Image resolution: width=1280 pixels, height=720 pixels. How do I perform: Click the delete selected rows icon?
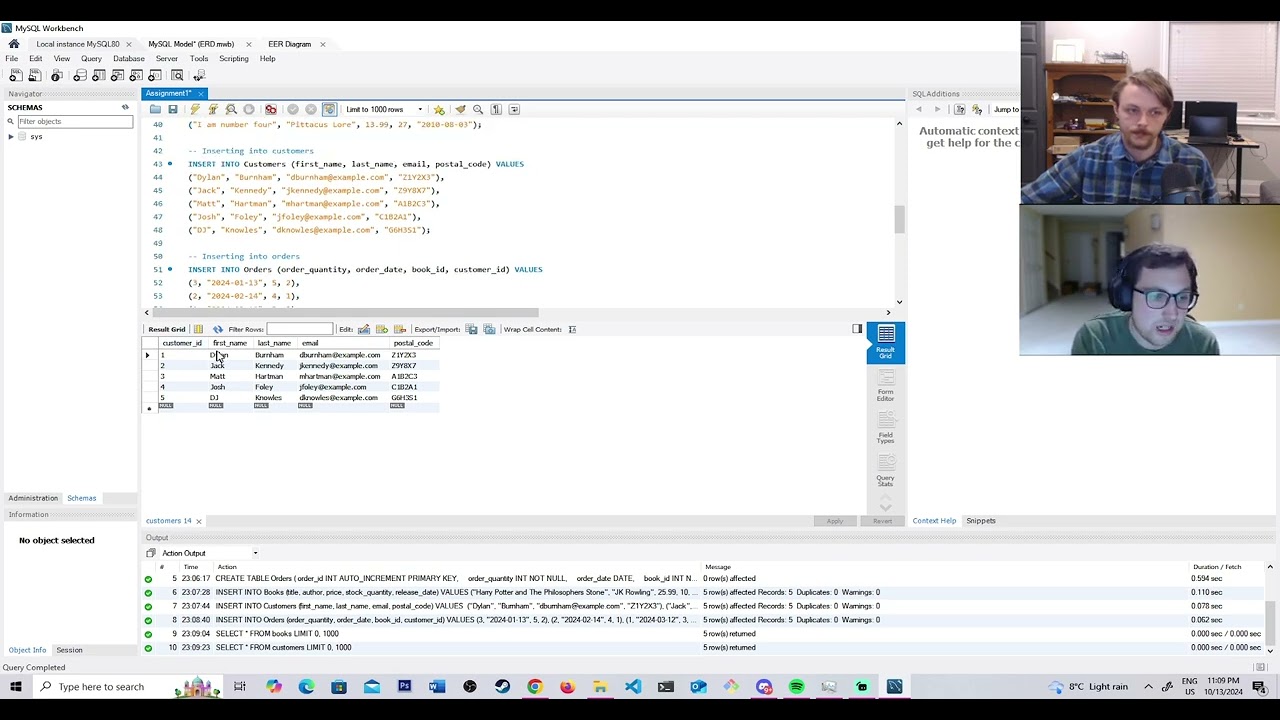pos(400,329)
